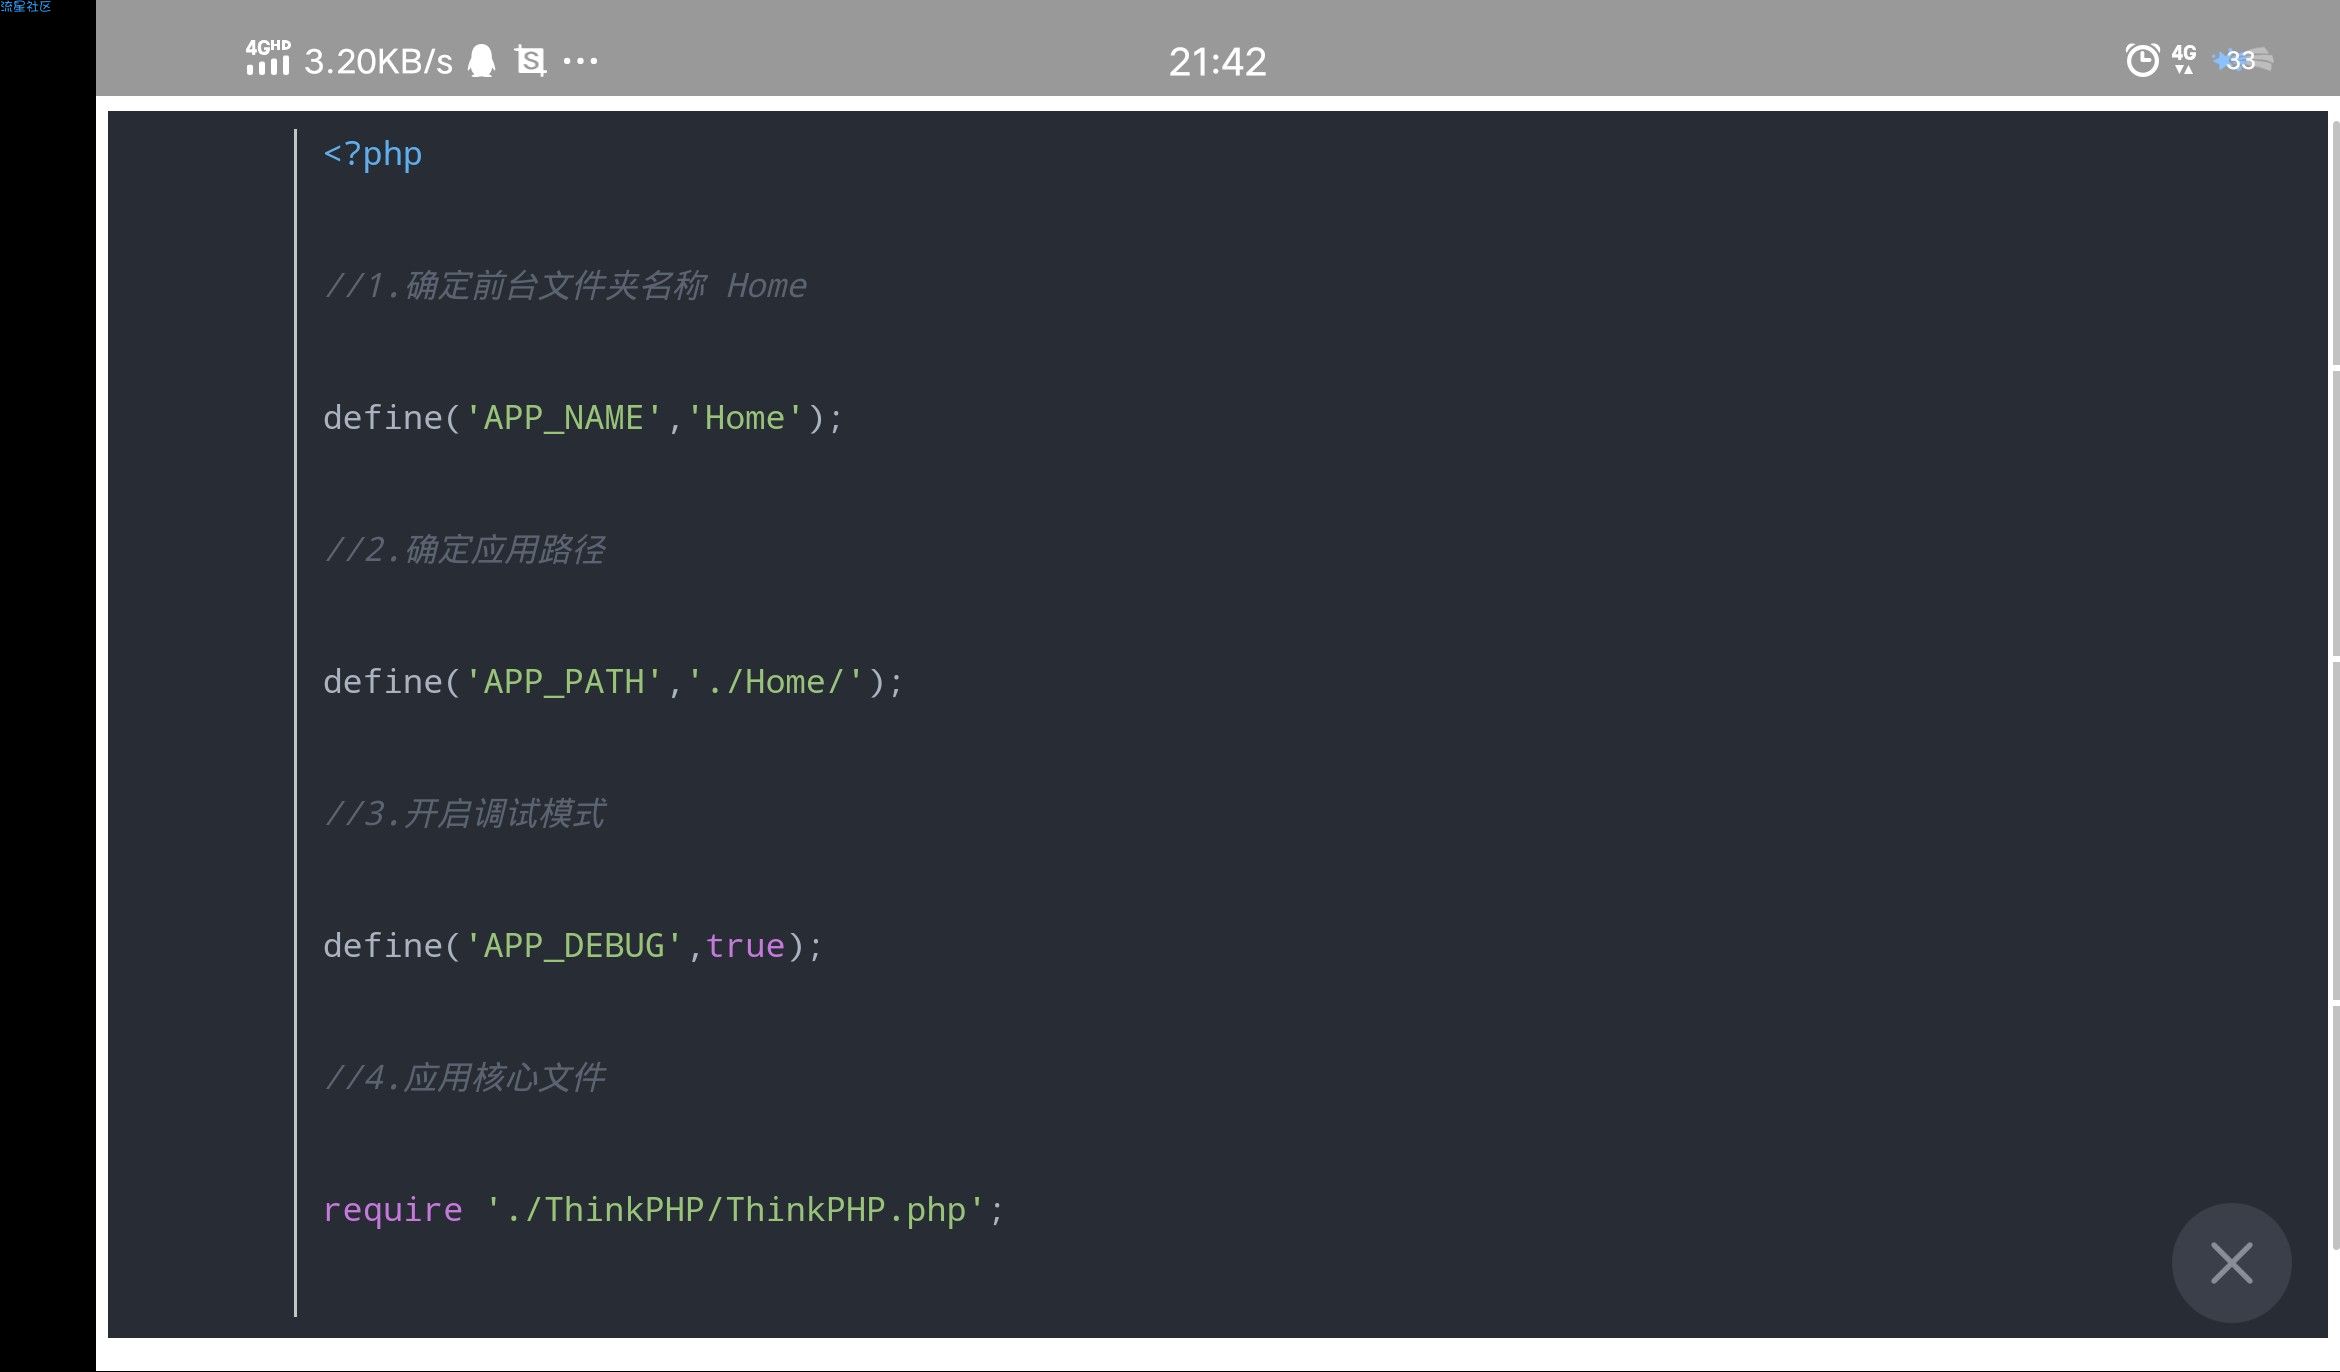Image resolution: width=2340 pixels, height=1372 pixels.
Task: Click the require './ThinkPHP/ThinkPHP.php' line
Action: (x=663, y=1210)
